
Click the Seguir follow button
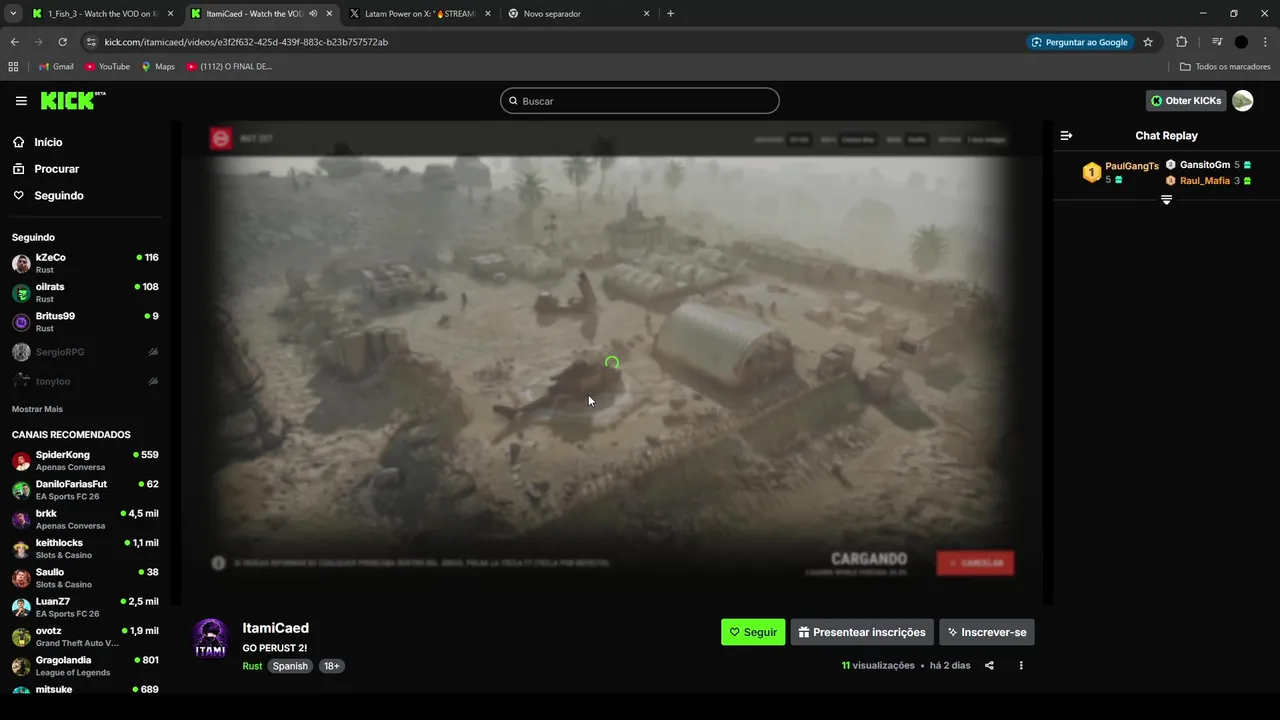click(753, 632)
